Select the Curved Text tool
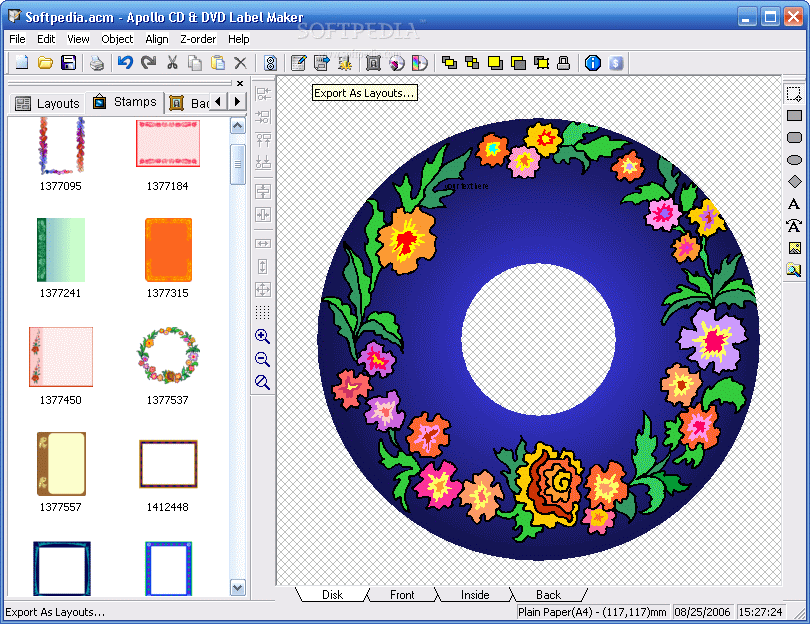 (x=795, y=226)
